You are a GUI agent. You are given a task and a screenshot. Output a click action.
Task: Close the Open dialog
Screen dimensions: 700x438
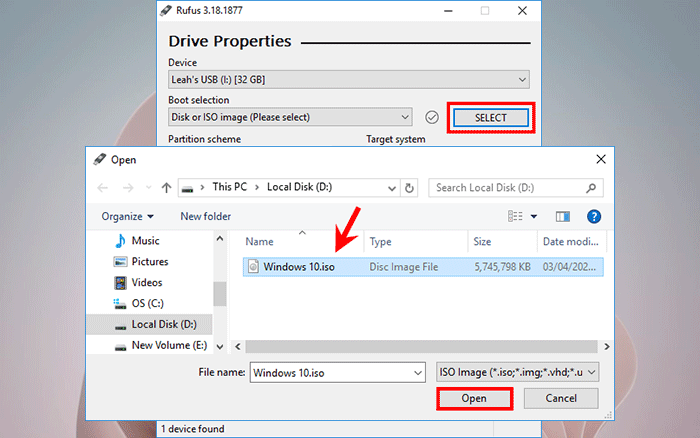601,159
